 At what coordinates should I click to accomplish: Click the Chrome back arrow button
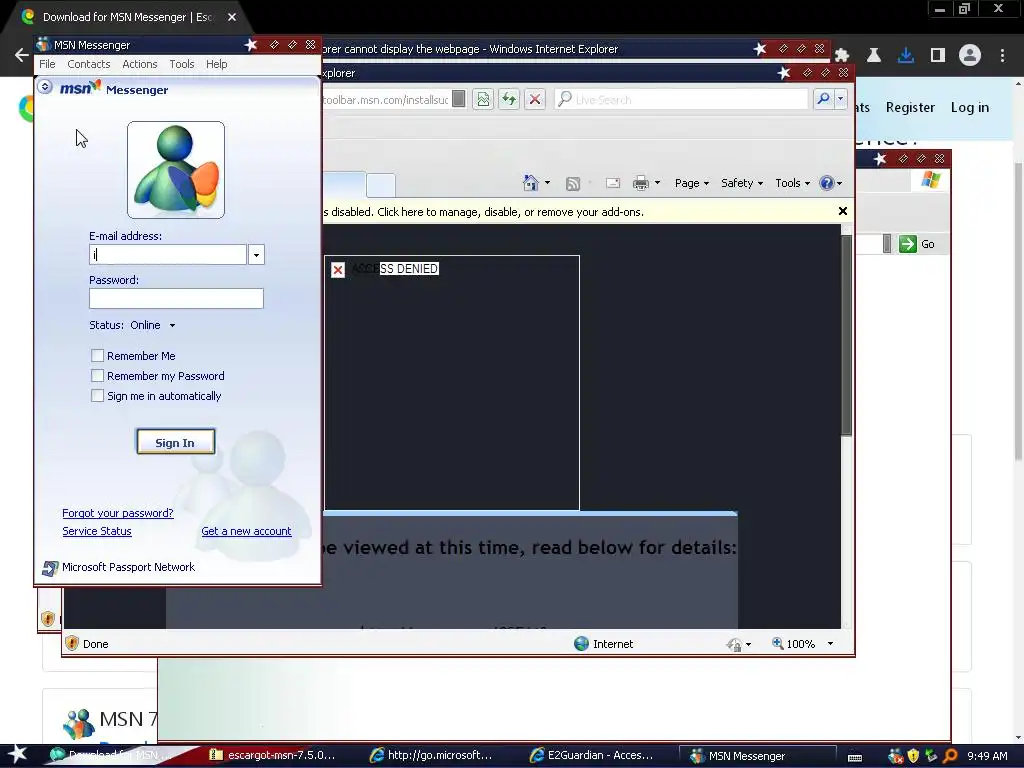pyautogui.click(x=22, y=56)
